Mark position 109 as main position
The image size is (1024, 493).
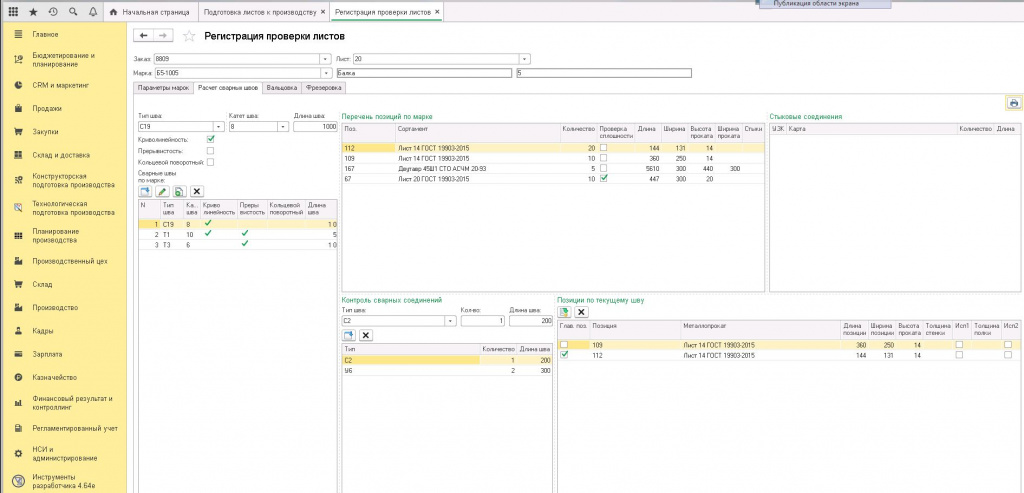564,345
